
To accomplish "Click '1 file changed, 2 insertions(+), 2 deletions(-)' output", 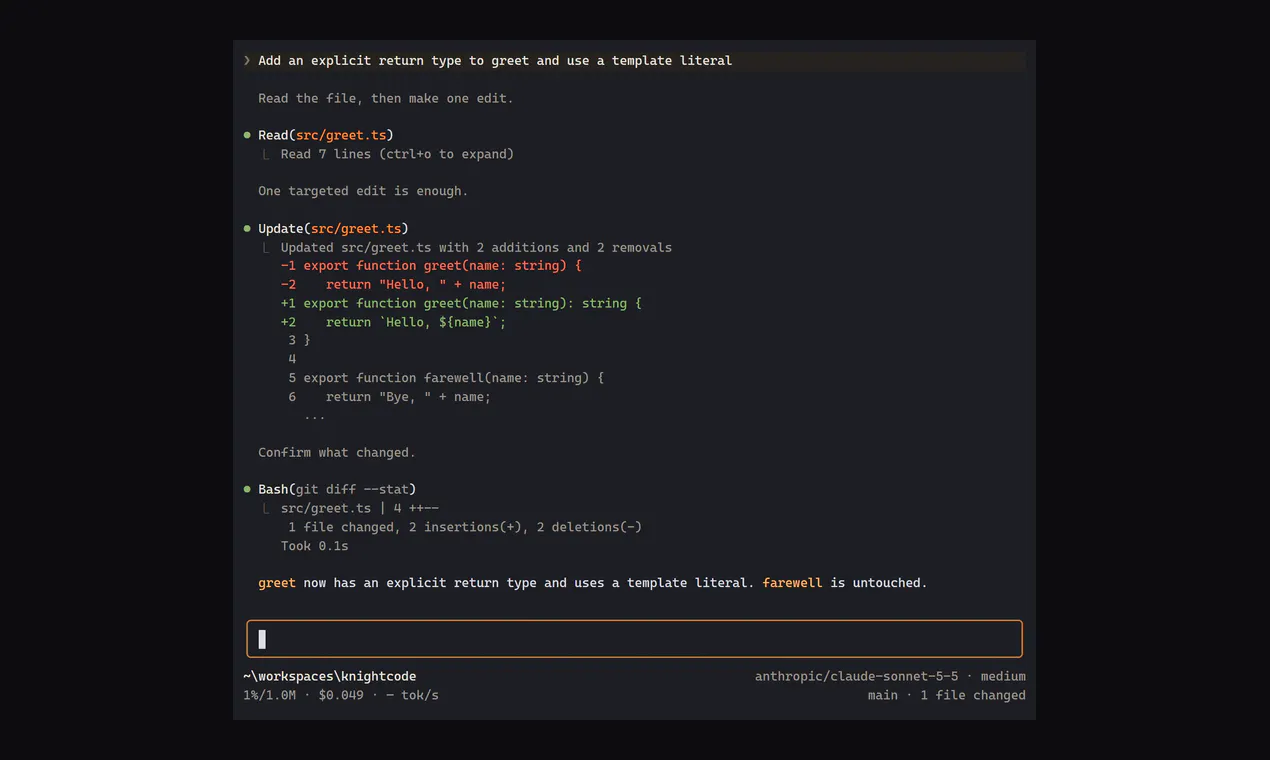I will point(465,527).
